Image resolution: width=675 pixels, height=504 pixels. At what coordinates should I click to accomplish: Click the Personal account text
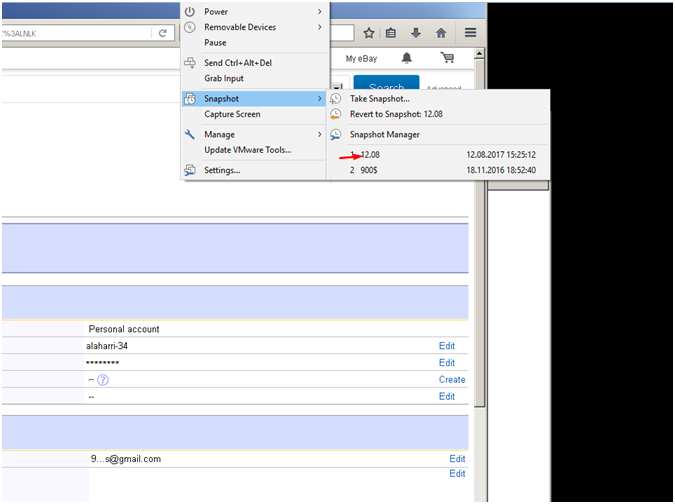coord(124,329)
